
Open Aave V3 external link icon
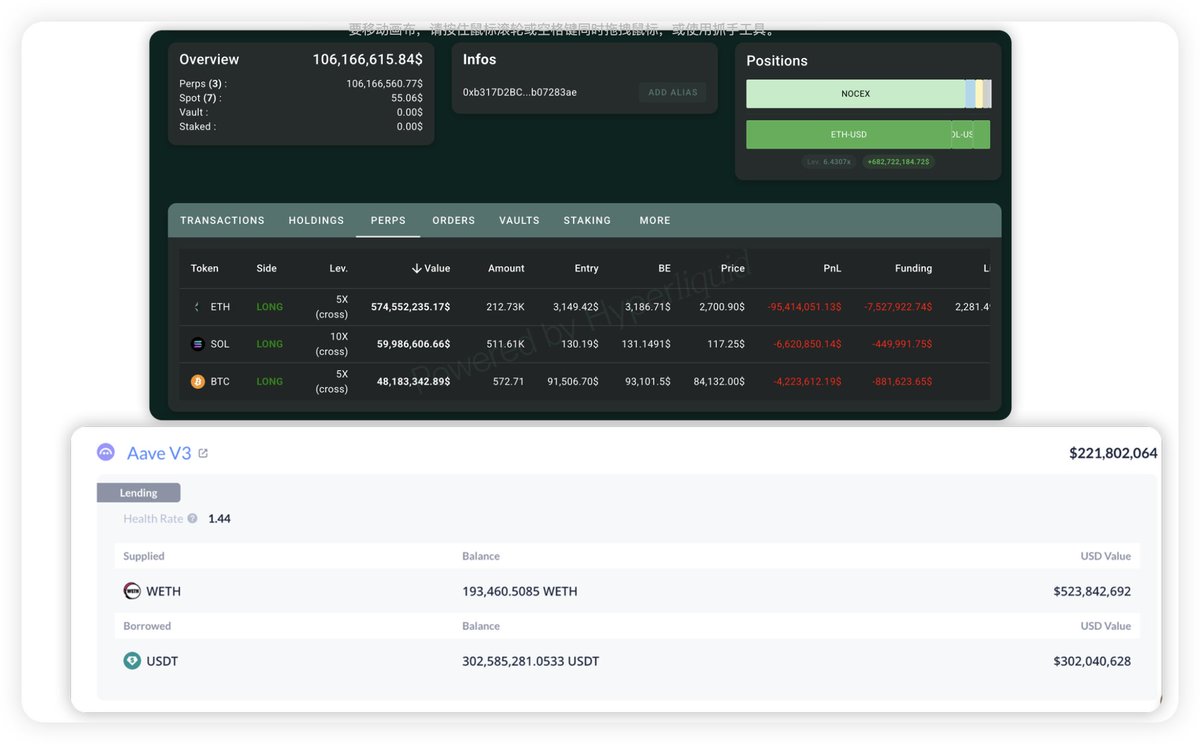point(203,454)
